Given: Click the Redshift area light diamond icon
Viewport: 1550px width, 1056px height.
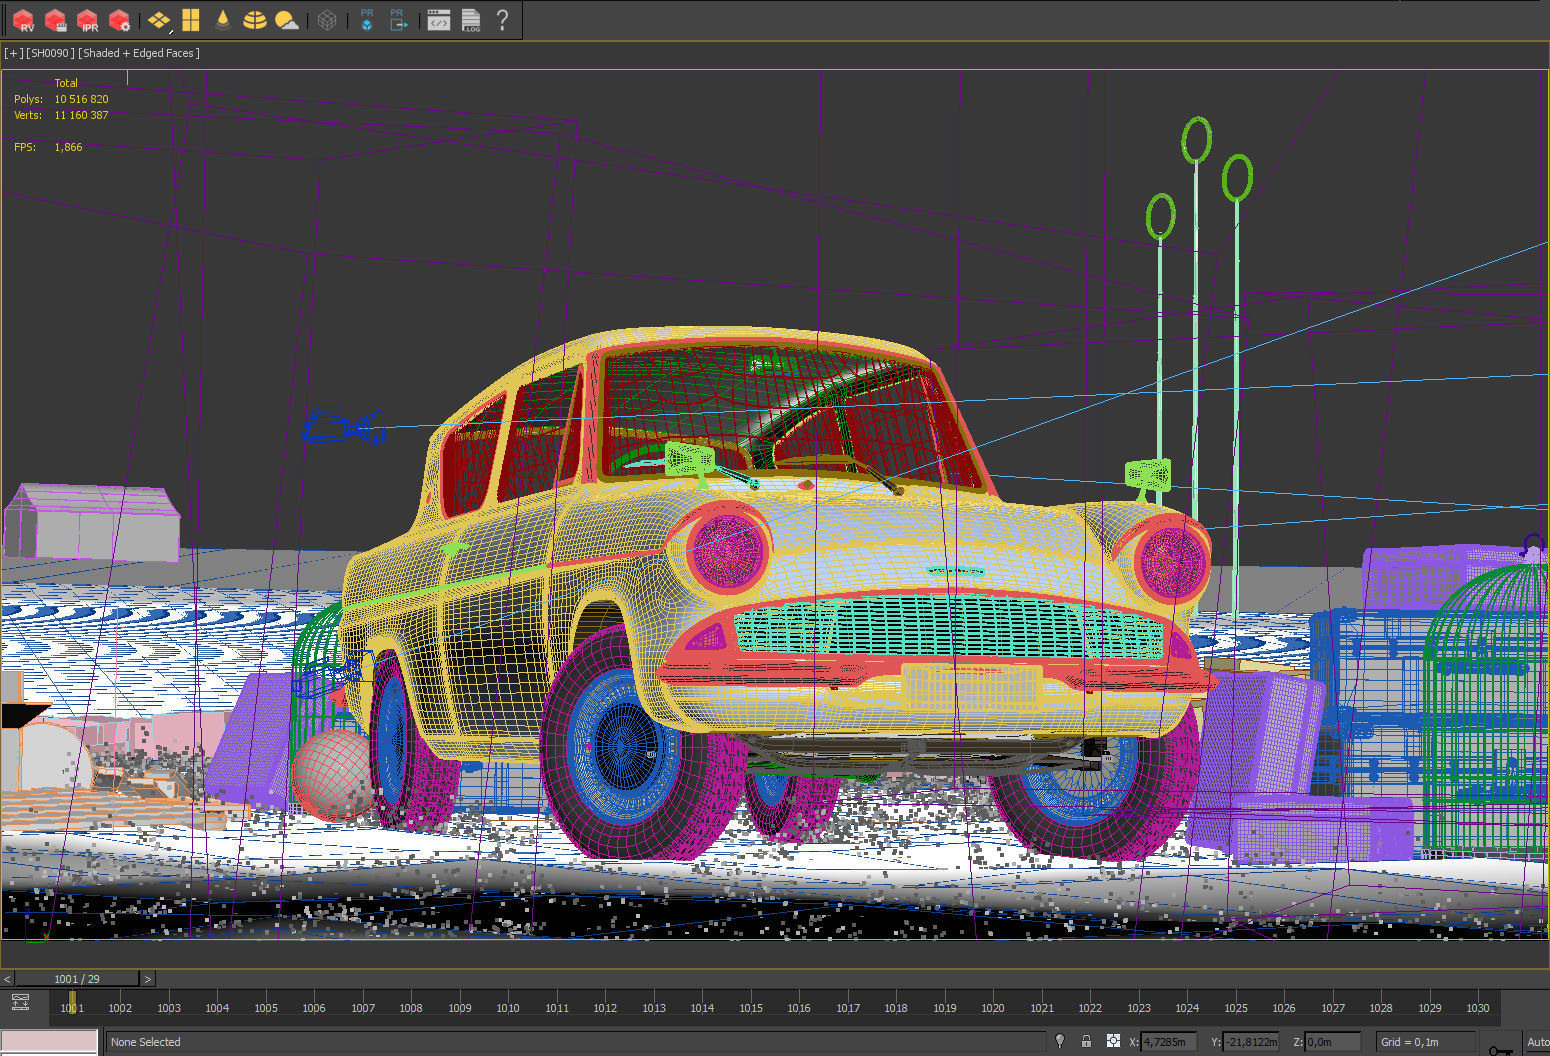Looking at the screenshot, I should point(159,20).
